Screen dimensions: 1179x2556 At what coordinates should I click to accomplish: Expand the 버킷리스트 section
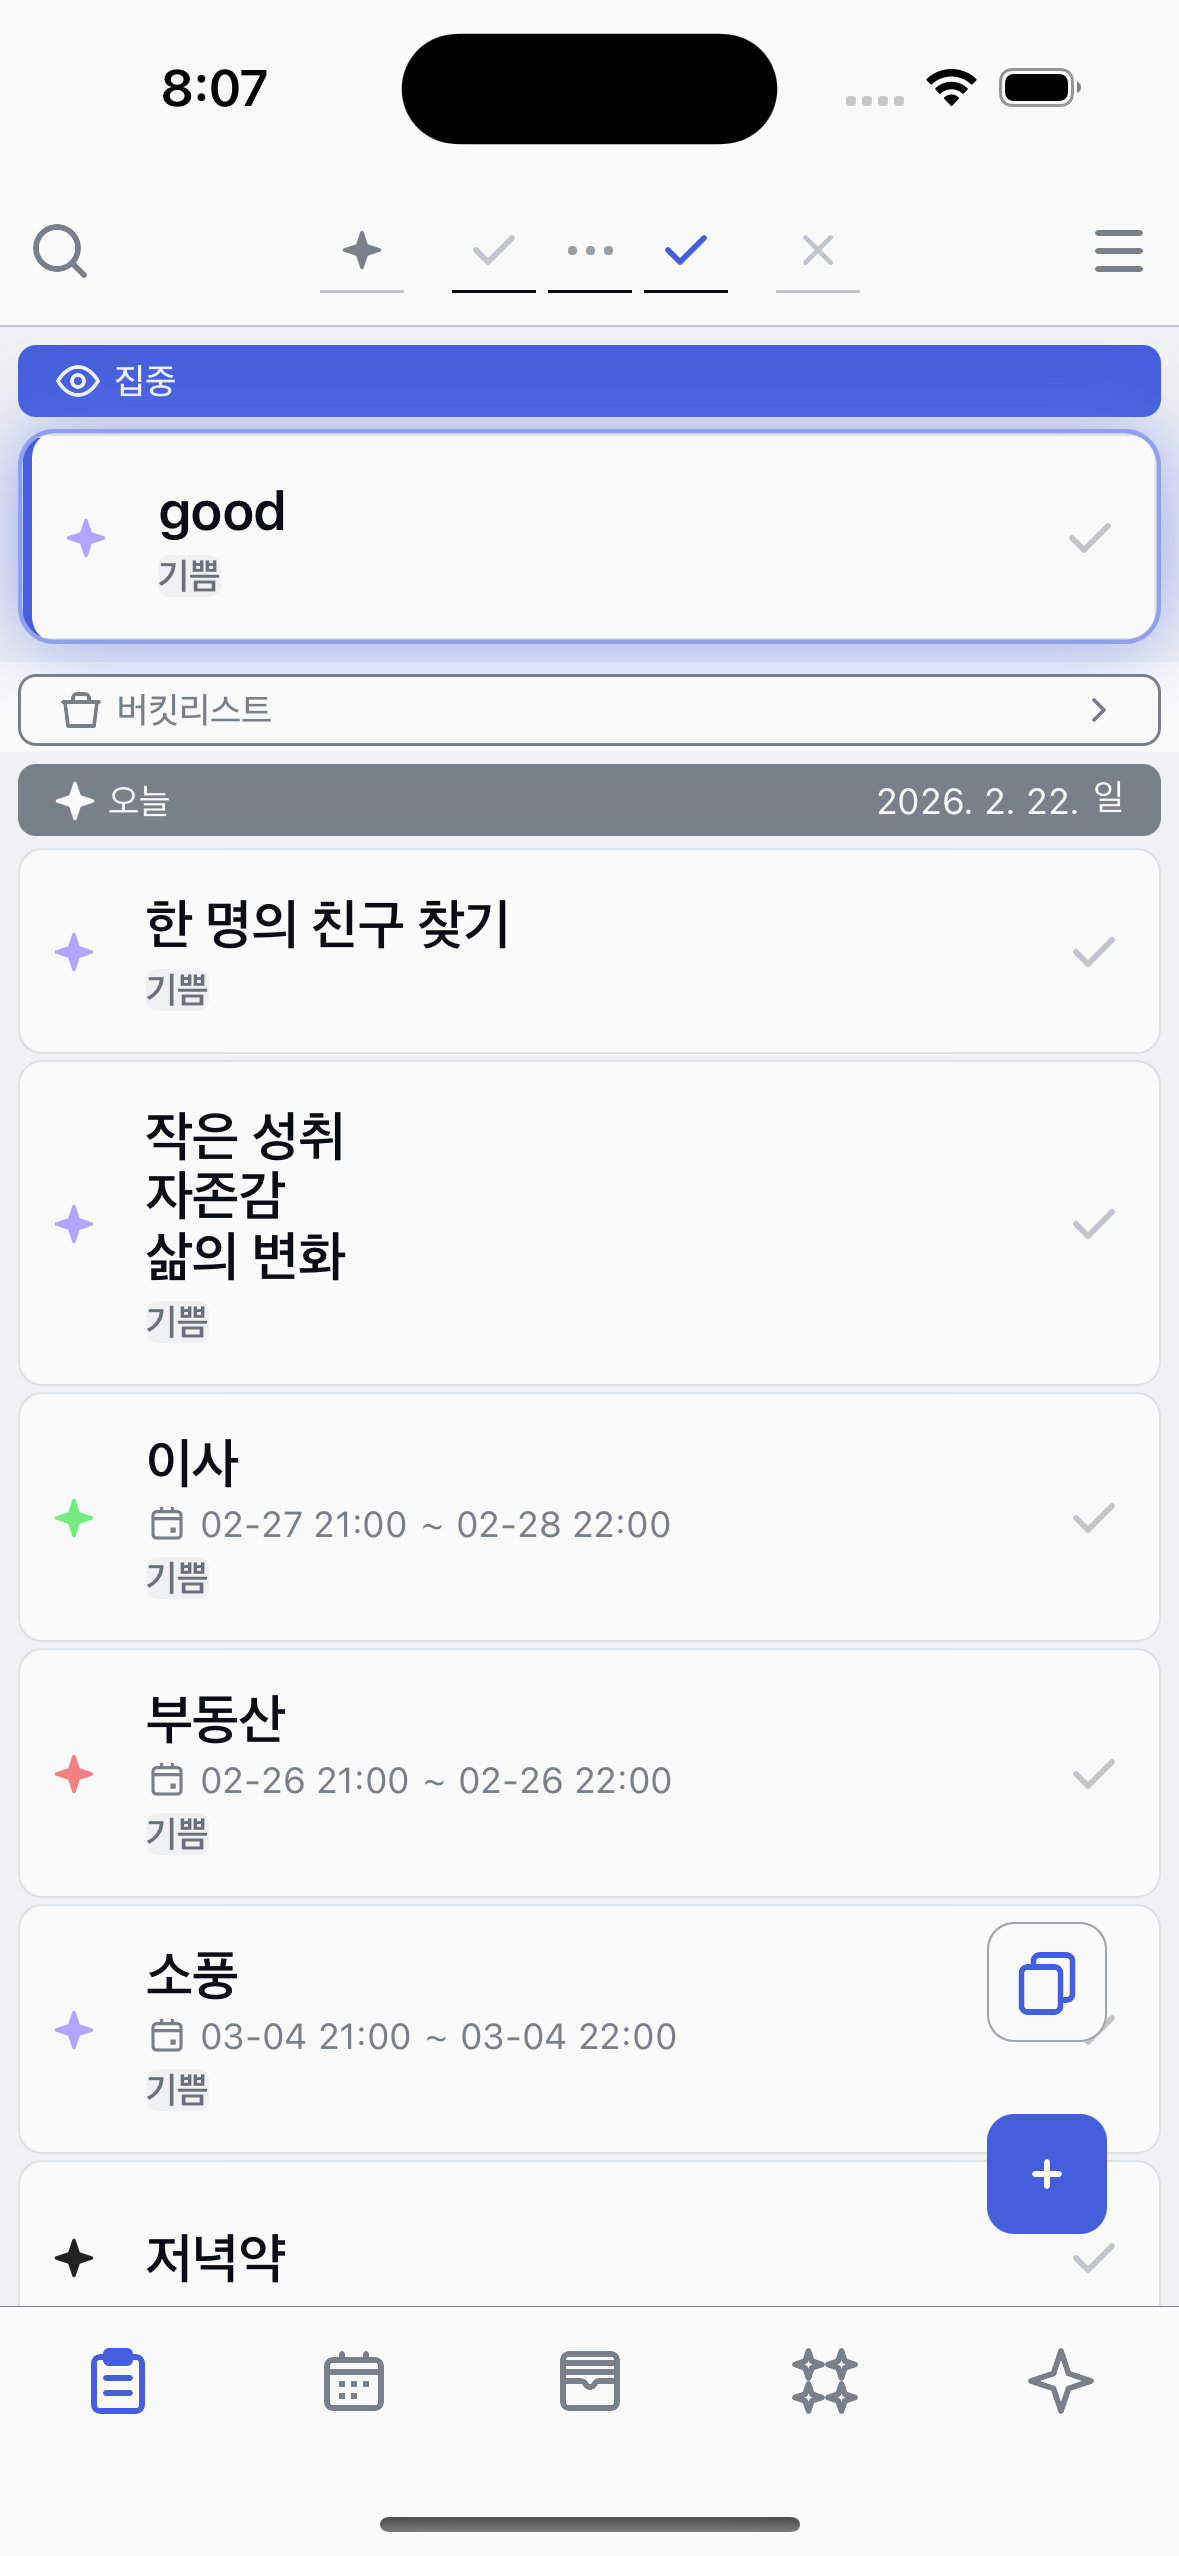(x=589, y=710)
